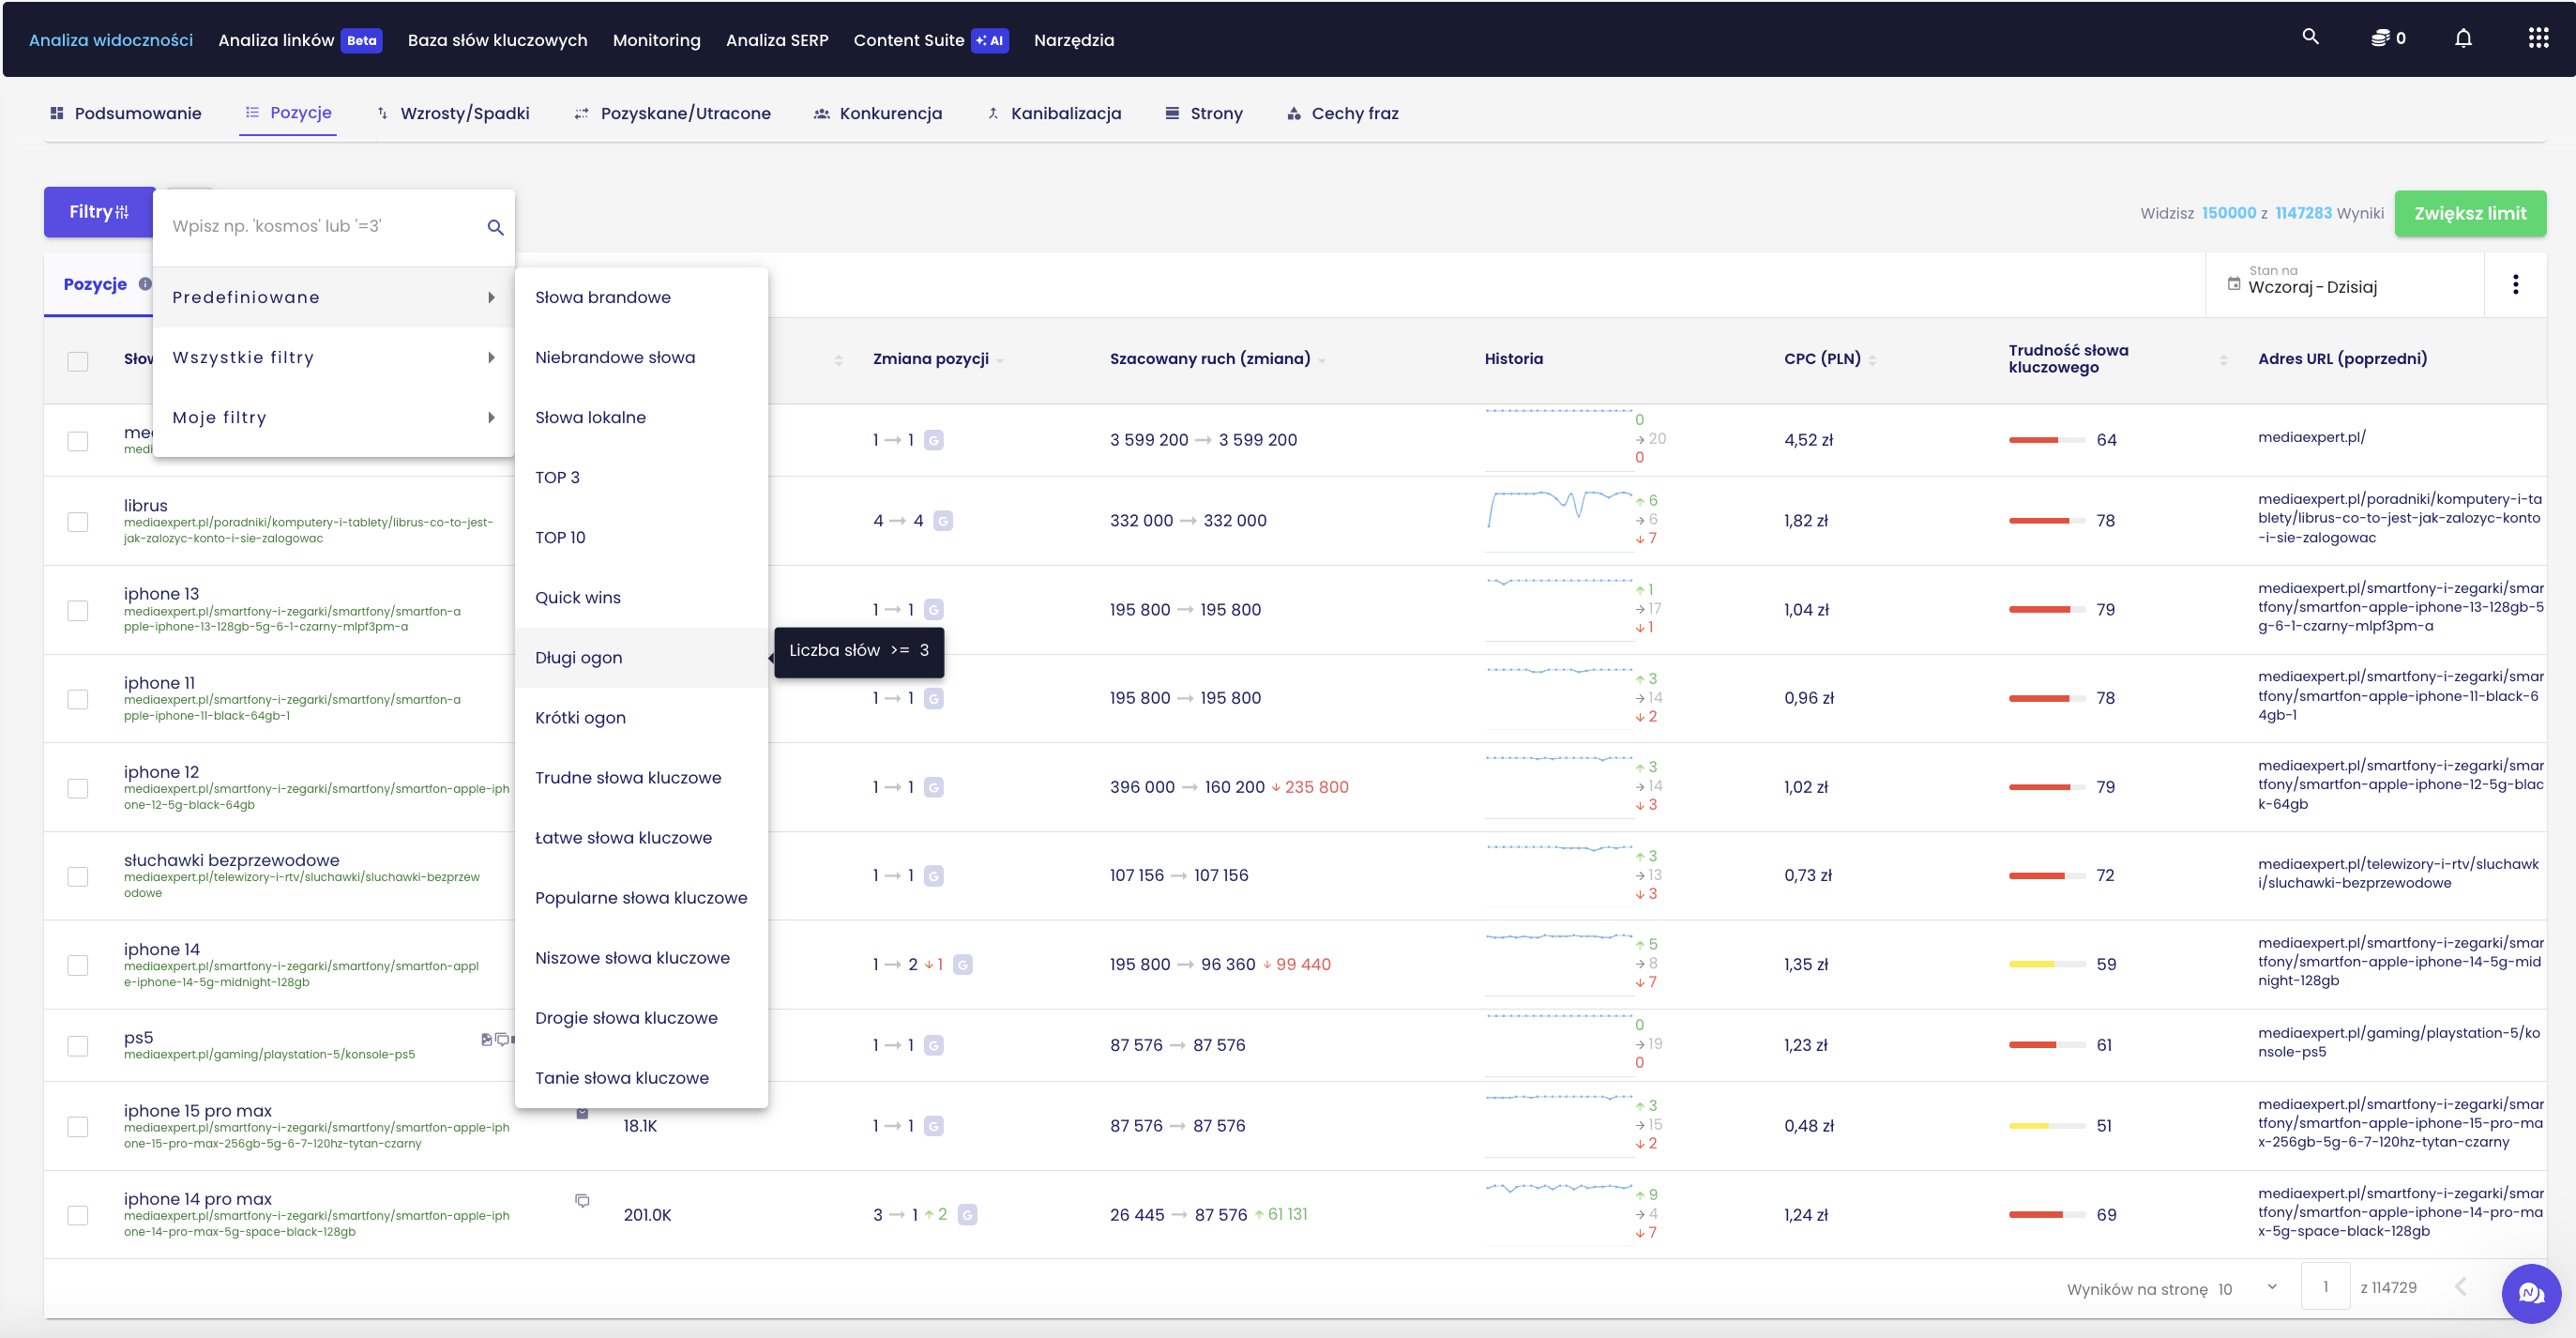Open the three-dot table options menu

click(x=2516, y=284)
